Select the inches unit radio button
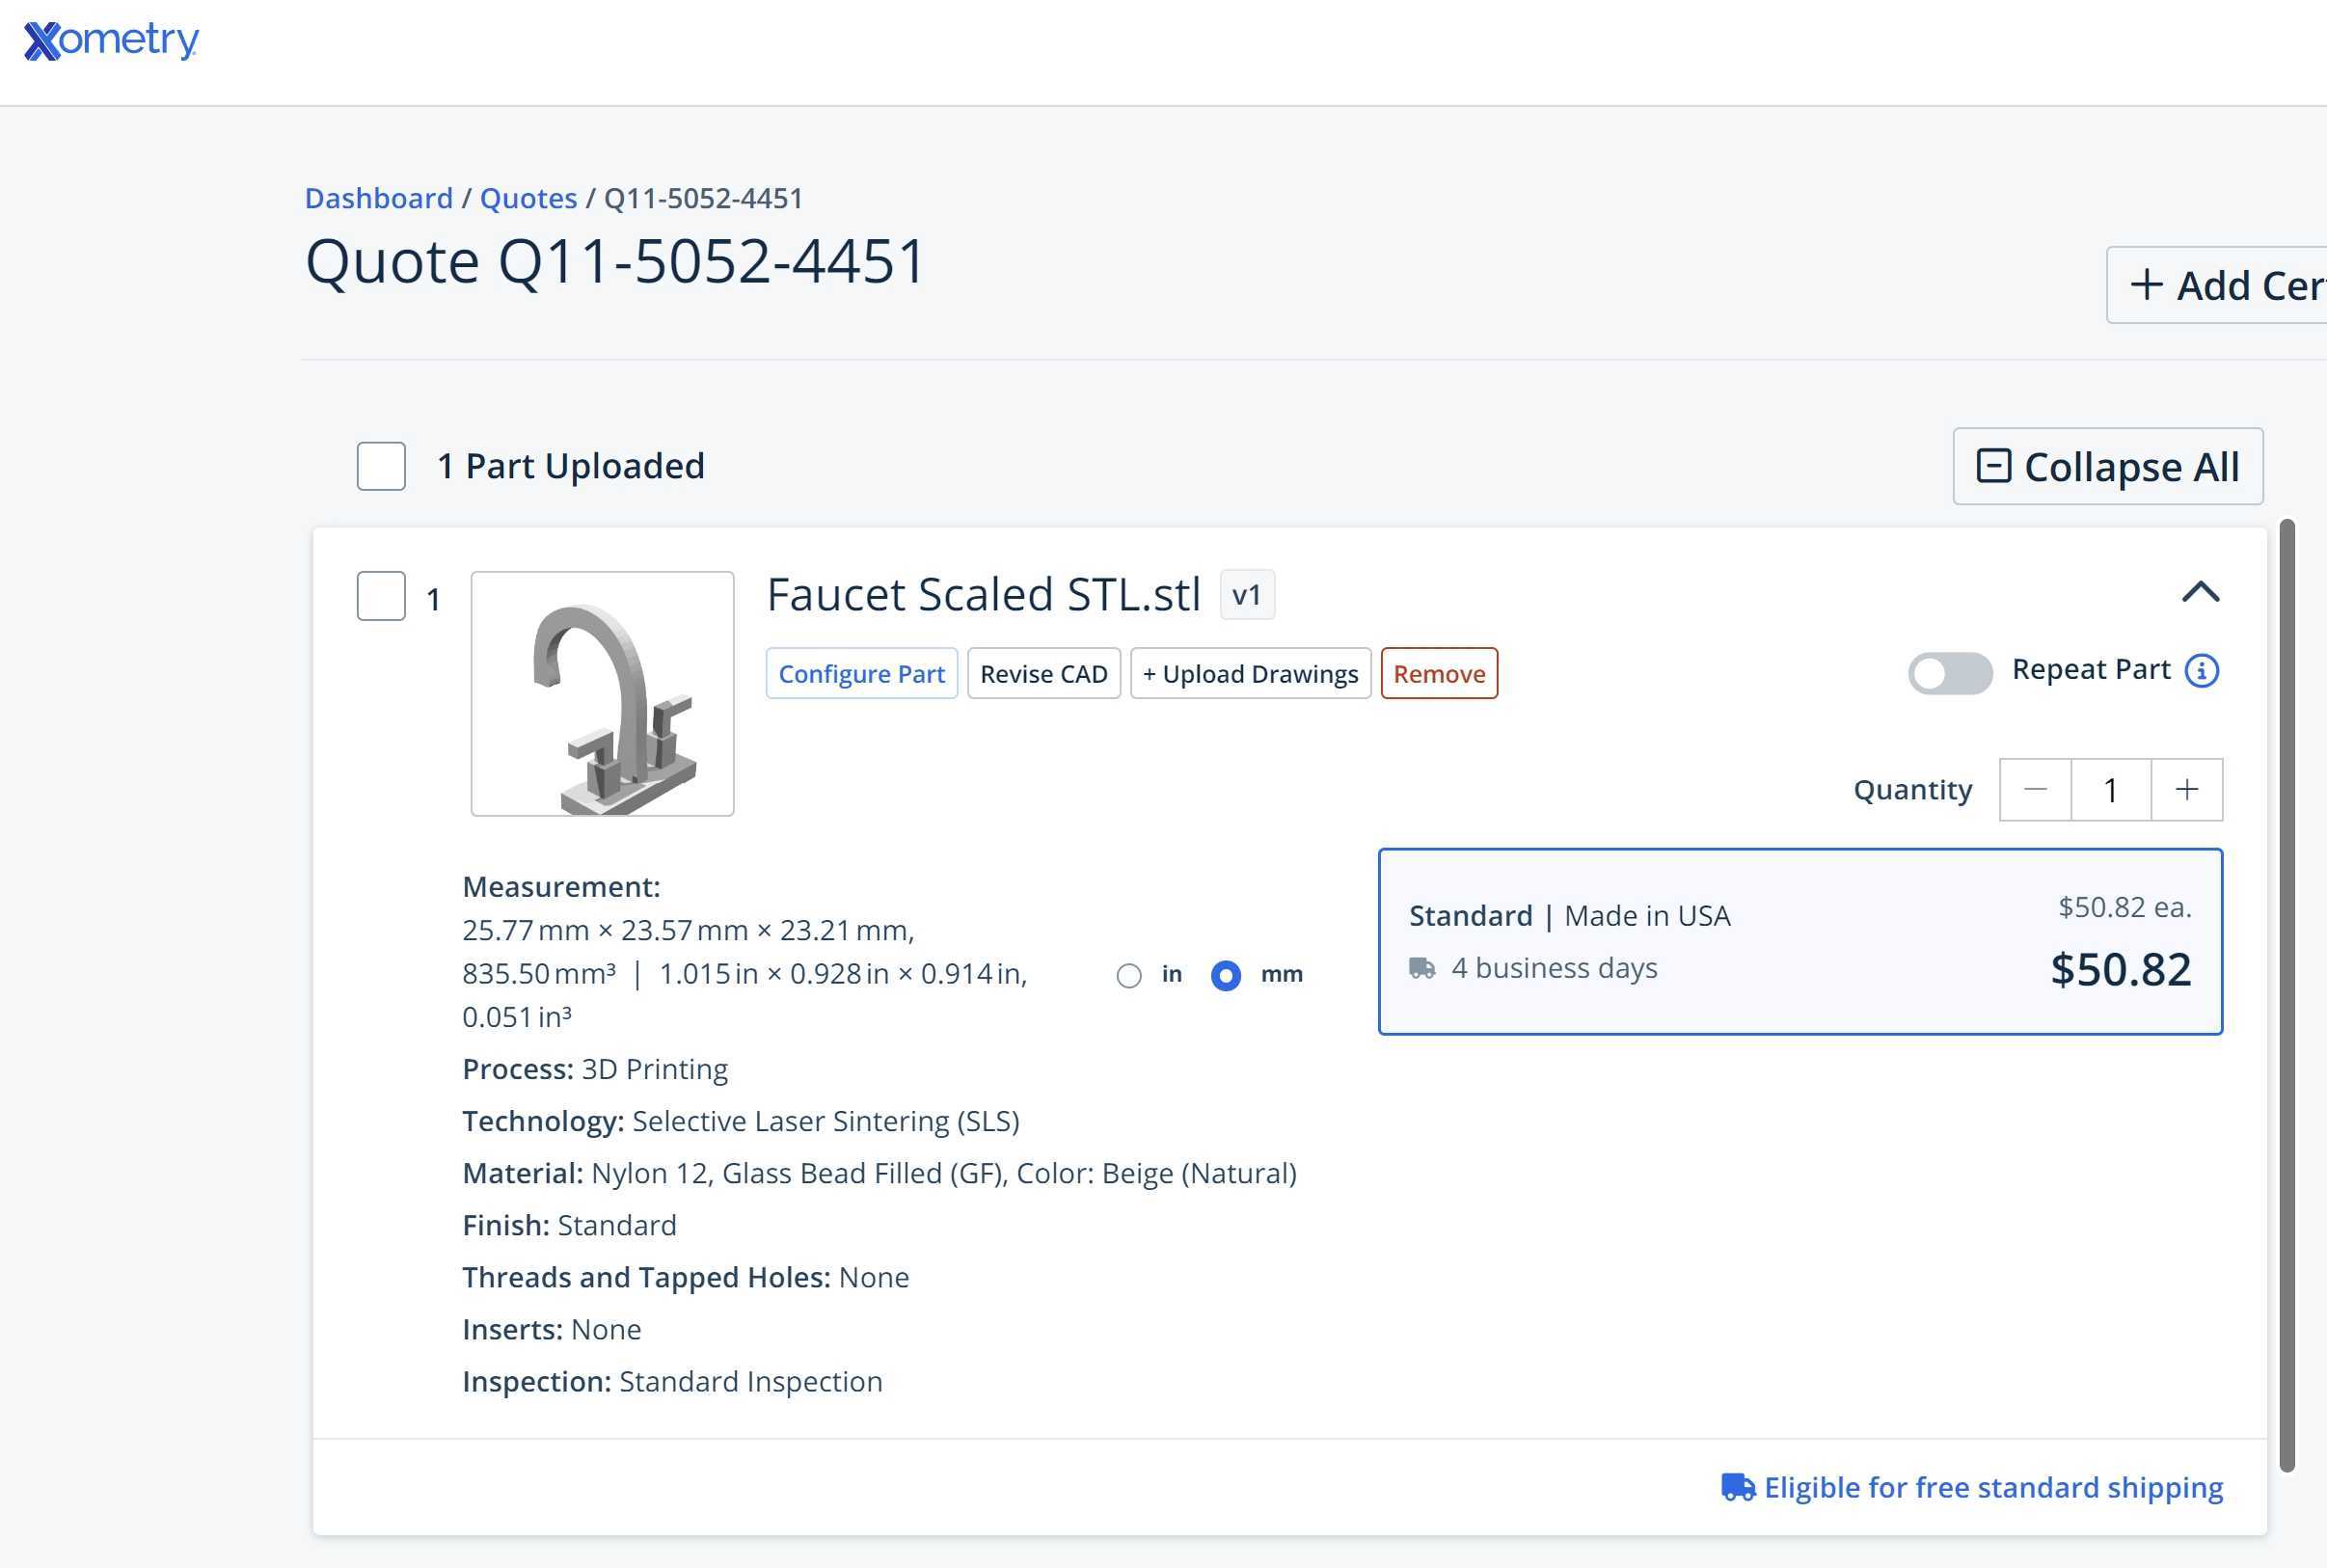The width and height of the screenshot is (2327, 1568). pyautogui.click(x=1129, y=976)
